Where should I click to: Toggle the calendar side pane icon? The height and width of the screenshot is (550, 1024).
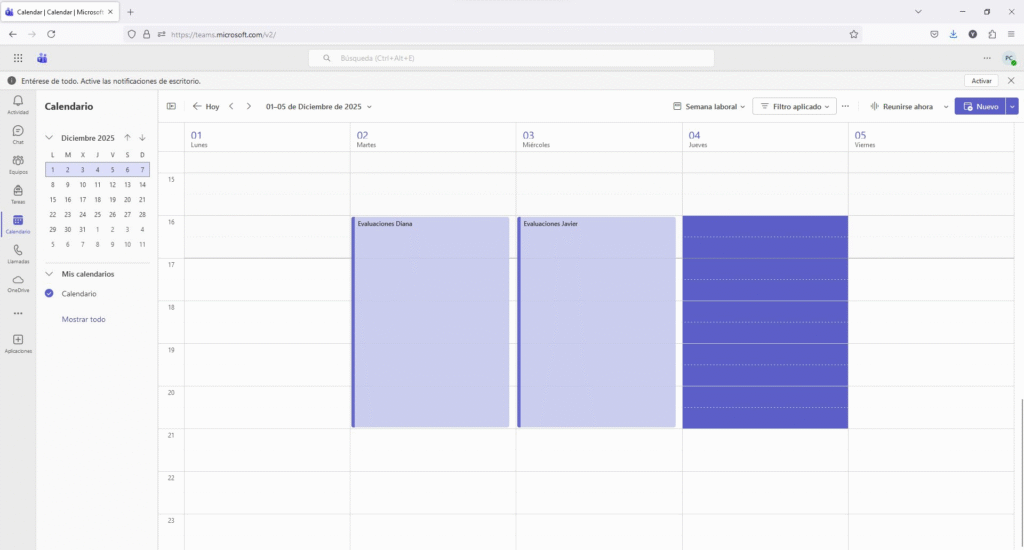coord(171,106)
